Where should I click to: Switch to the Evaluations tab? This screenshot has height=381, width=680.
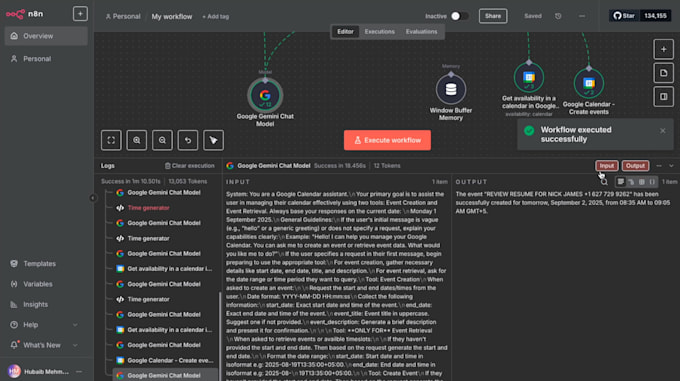pos(422,32)
